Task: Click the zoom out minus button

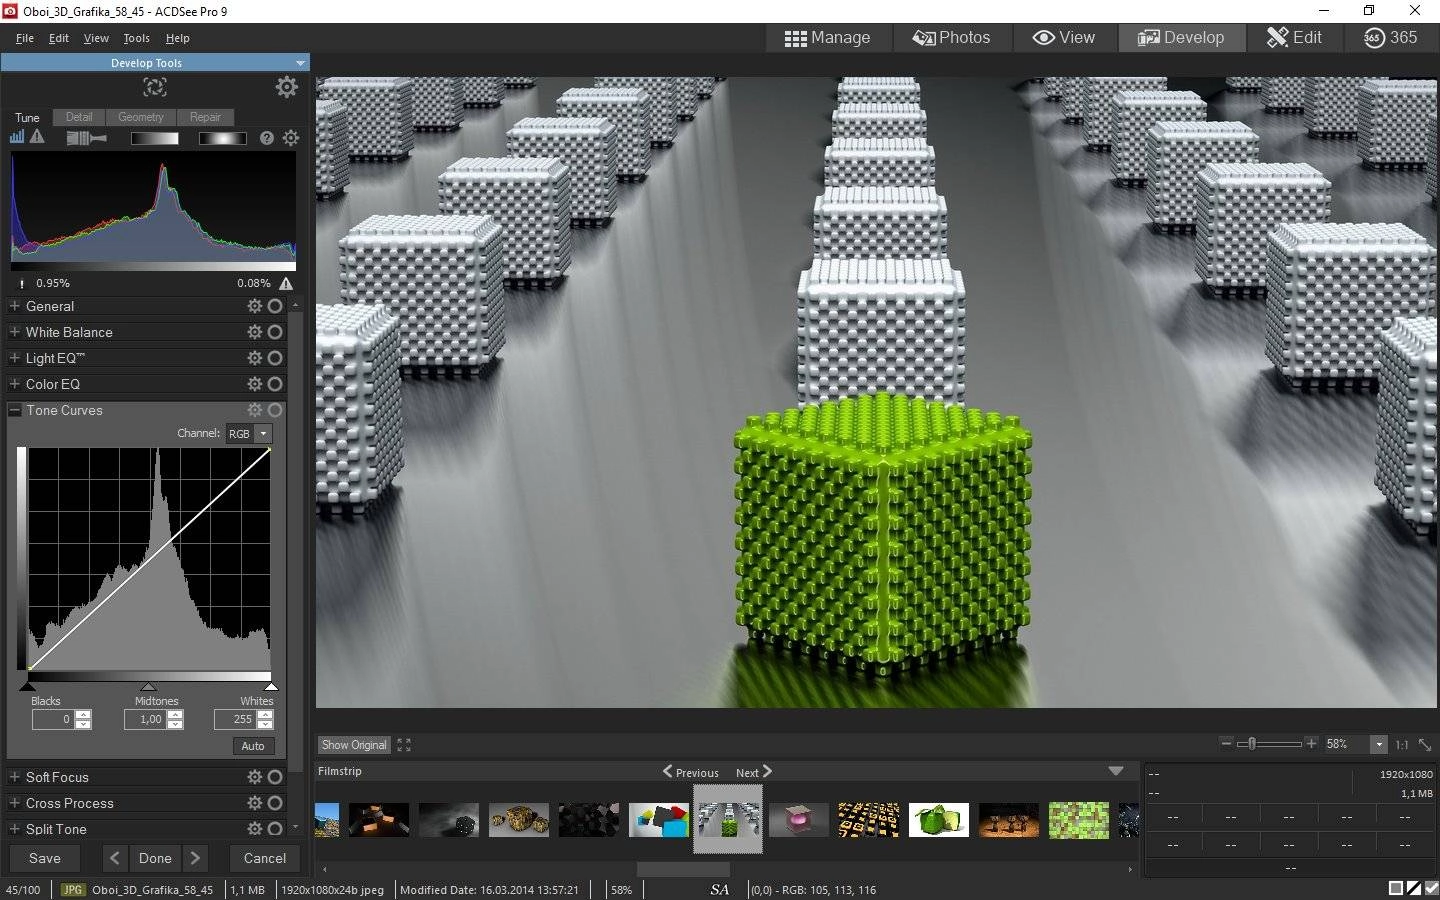Action: [1227, 743]
